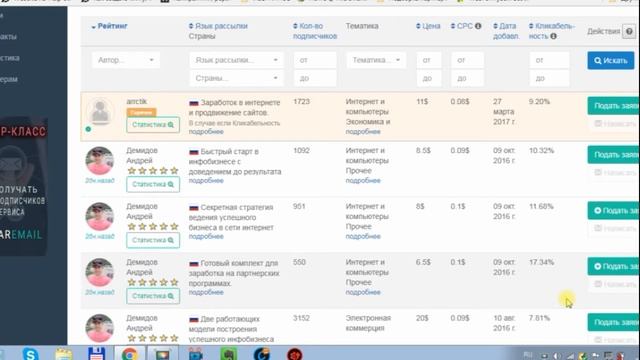Open the Тематика dropdown filter
This screenshot has height=360, width=640.
coord(376,60)
